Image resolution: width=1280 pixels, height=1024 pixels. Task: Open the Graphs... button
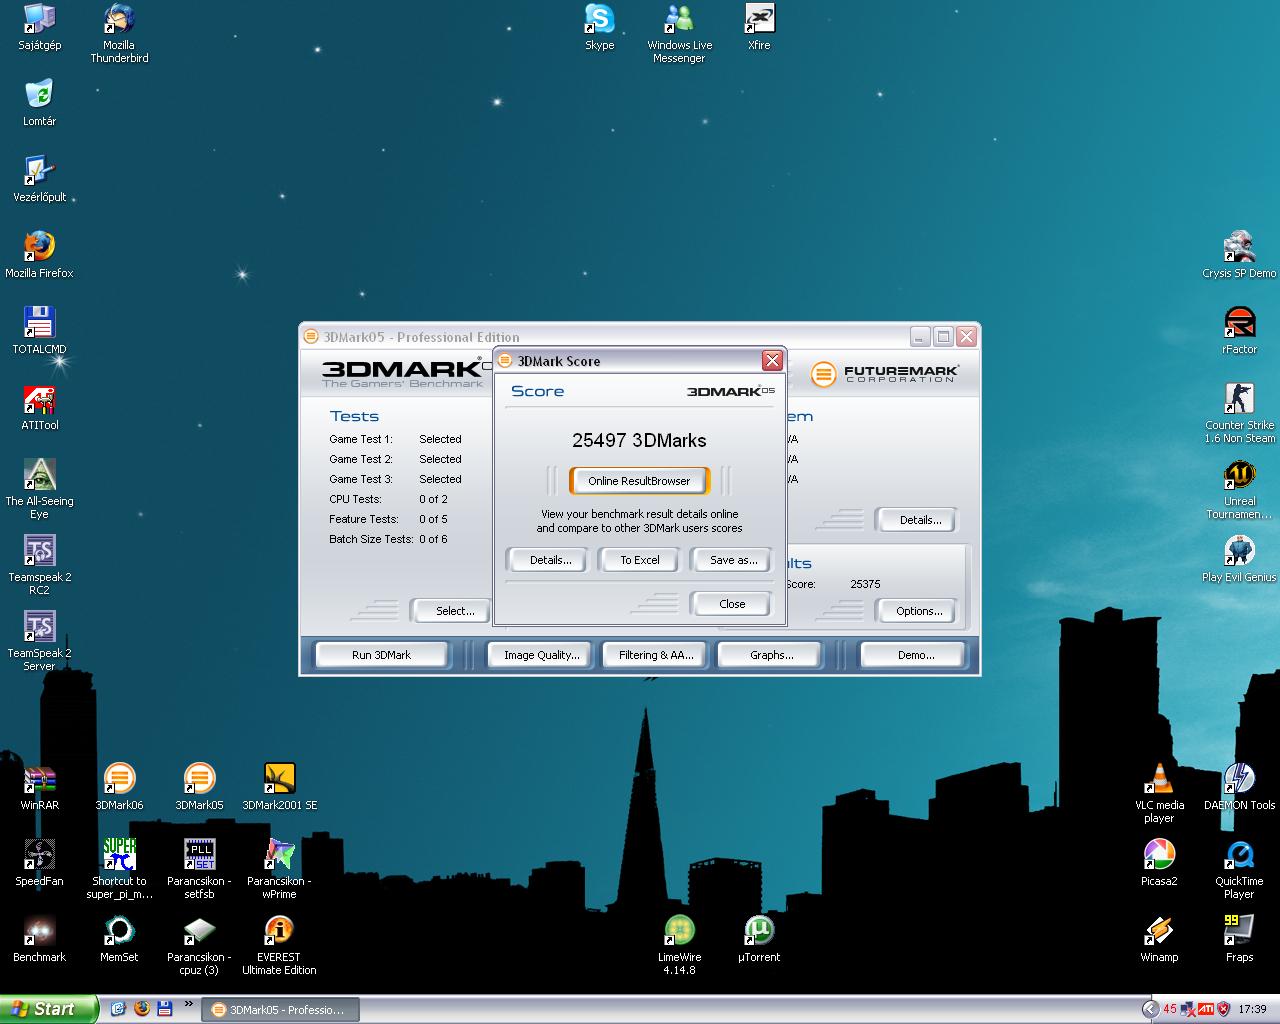[771, 655]
